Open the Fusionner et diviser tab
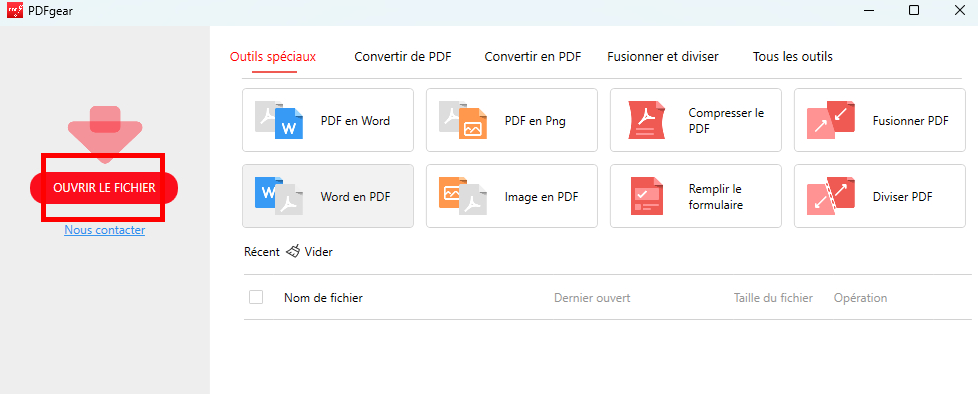 (662, 57)
